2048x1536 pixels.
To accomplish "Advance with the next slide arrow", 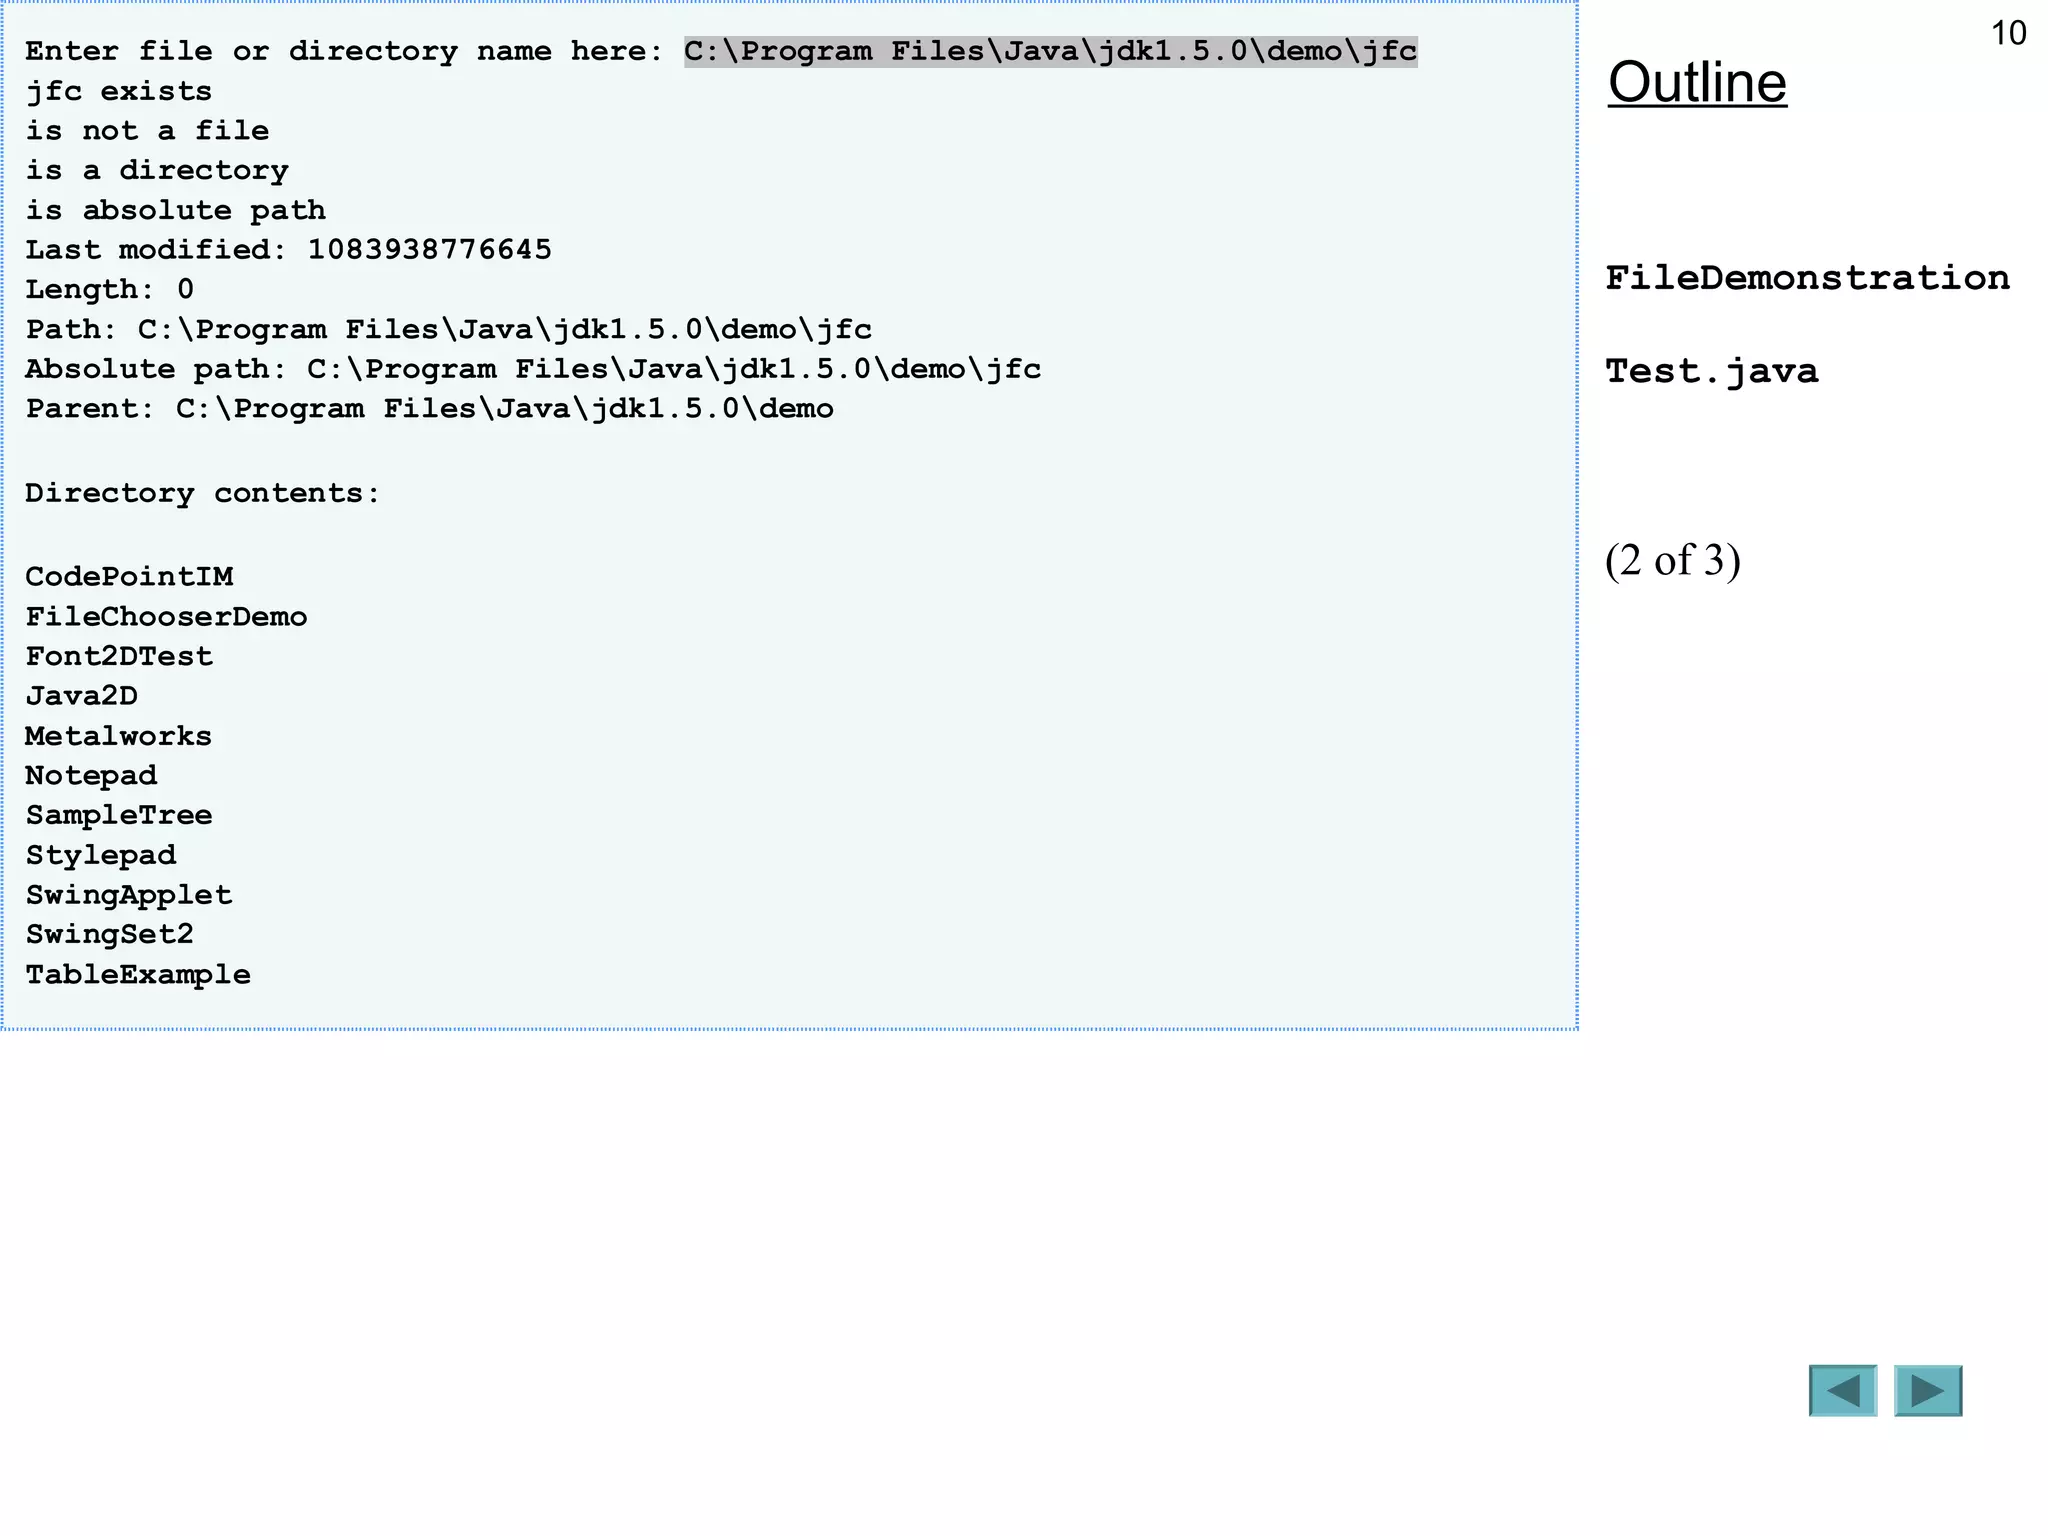I will point(1928,1390).
